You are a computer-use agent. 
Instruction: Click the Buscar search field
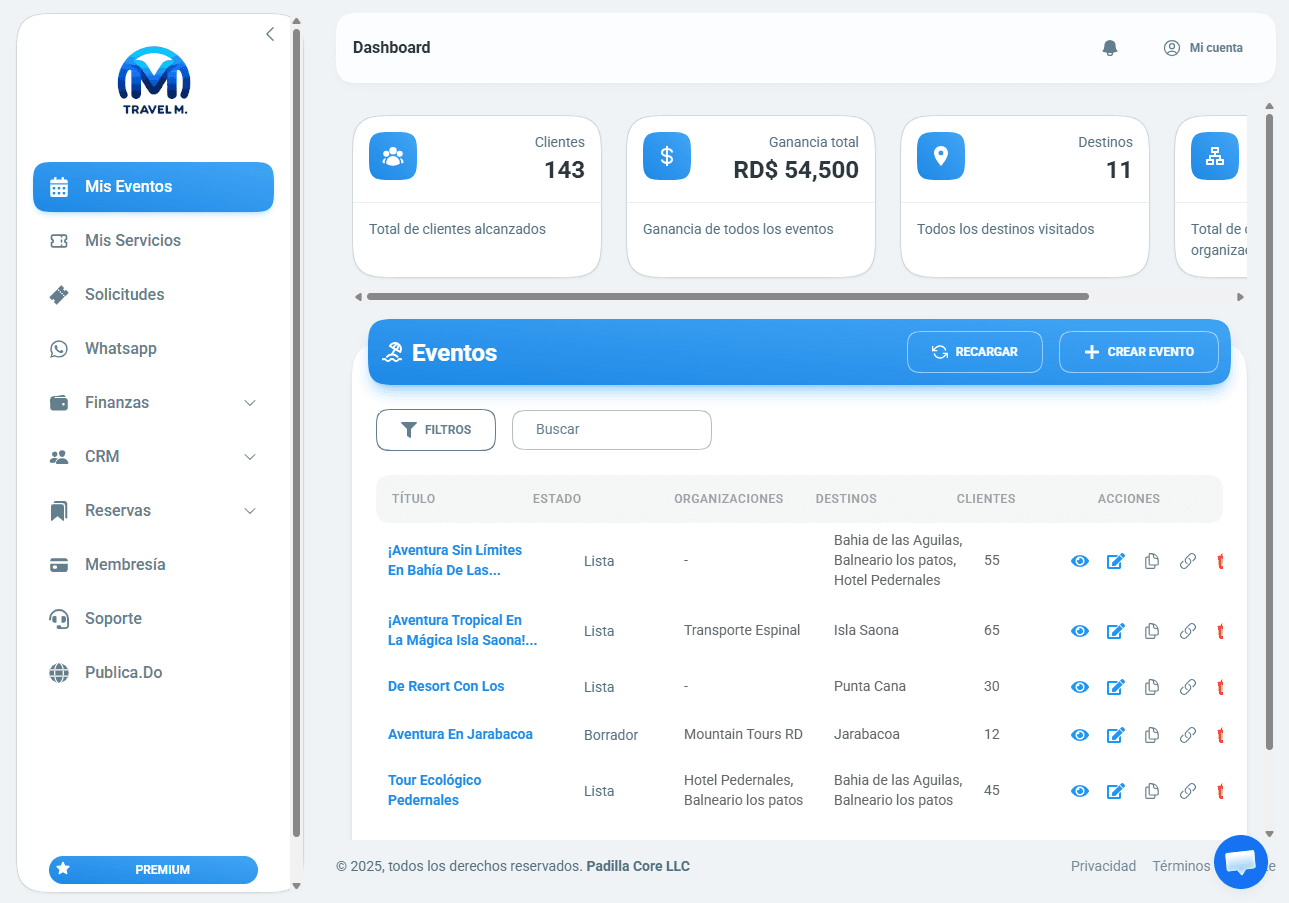pos(611,430)
